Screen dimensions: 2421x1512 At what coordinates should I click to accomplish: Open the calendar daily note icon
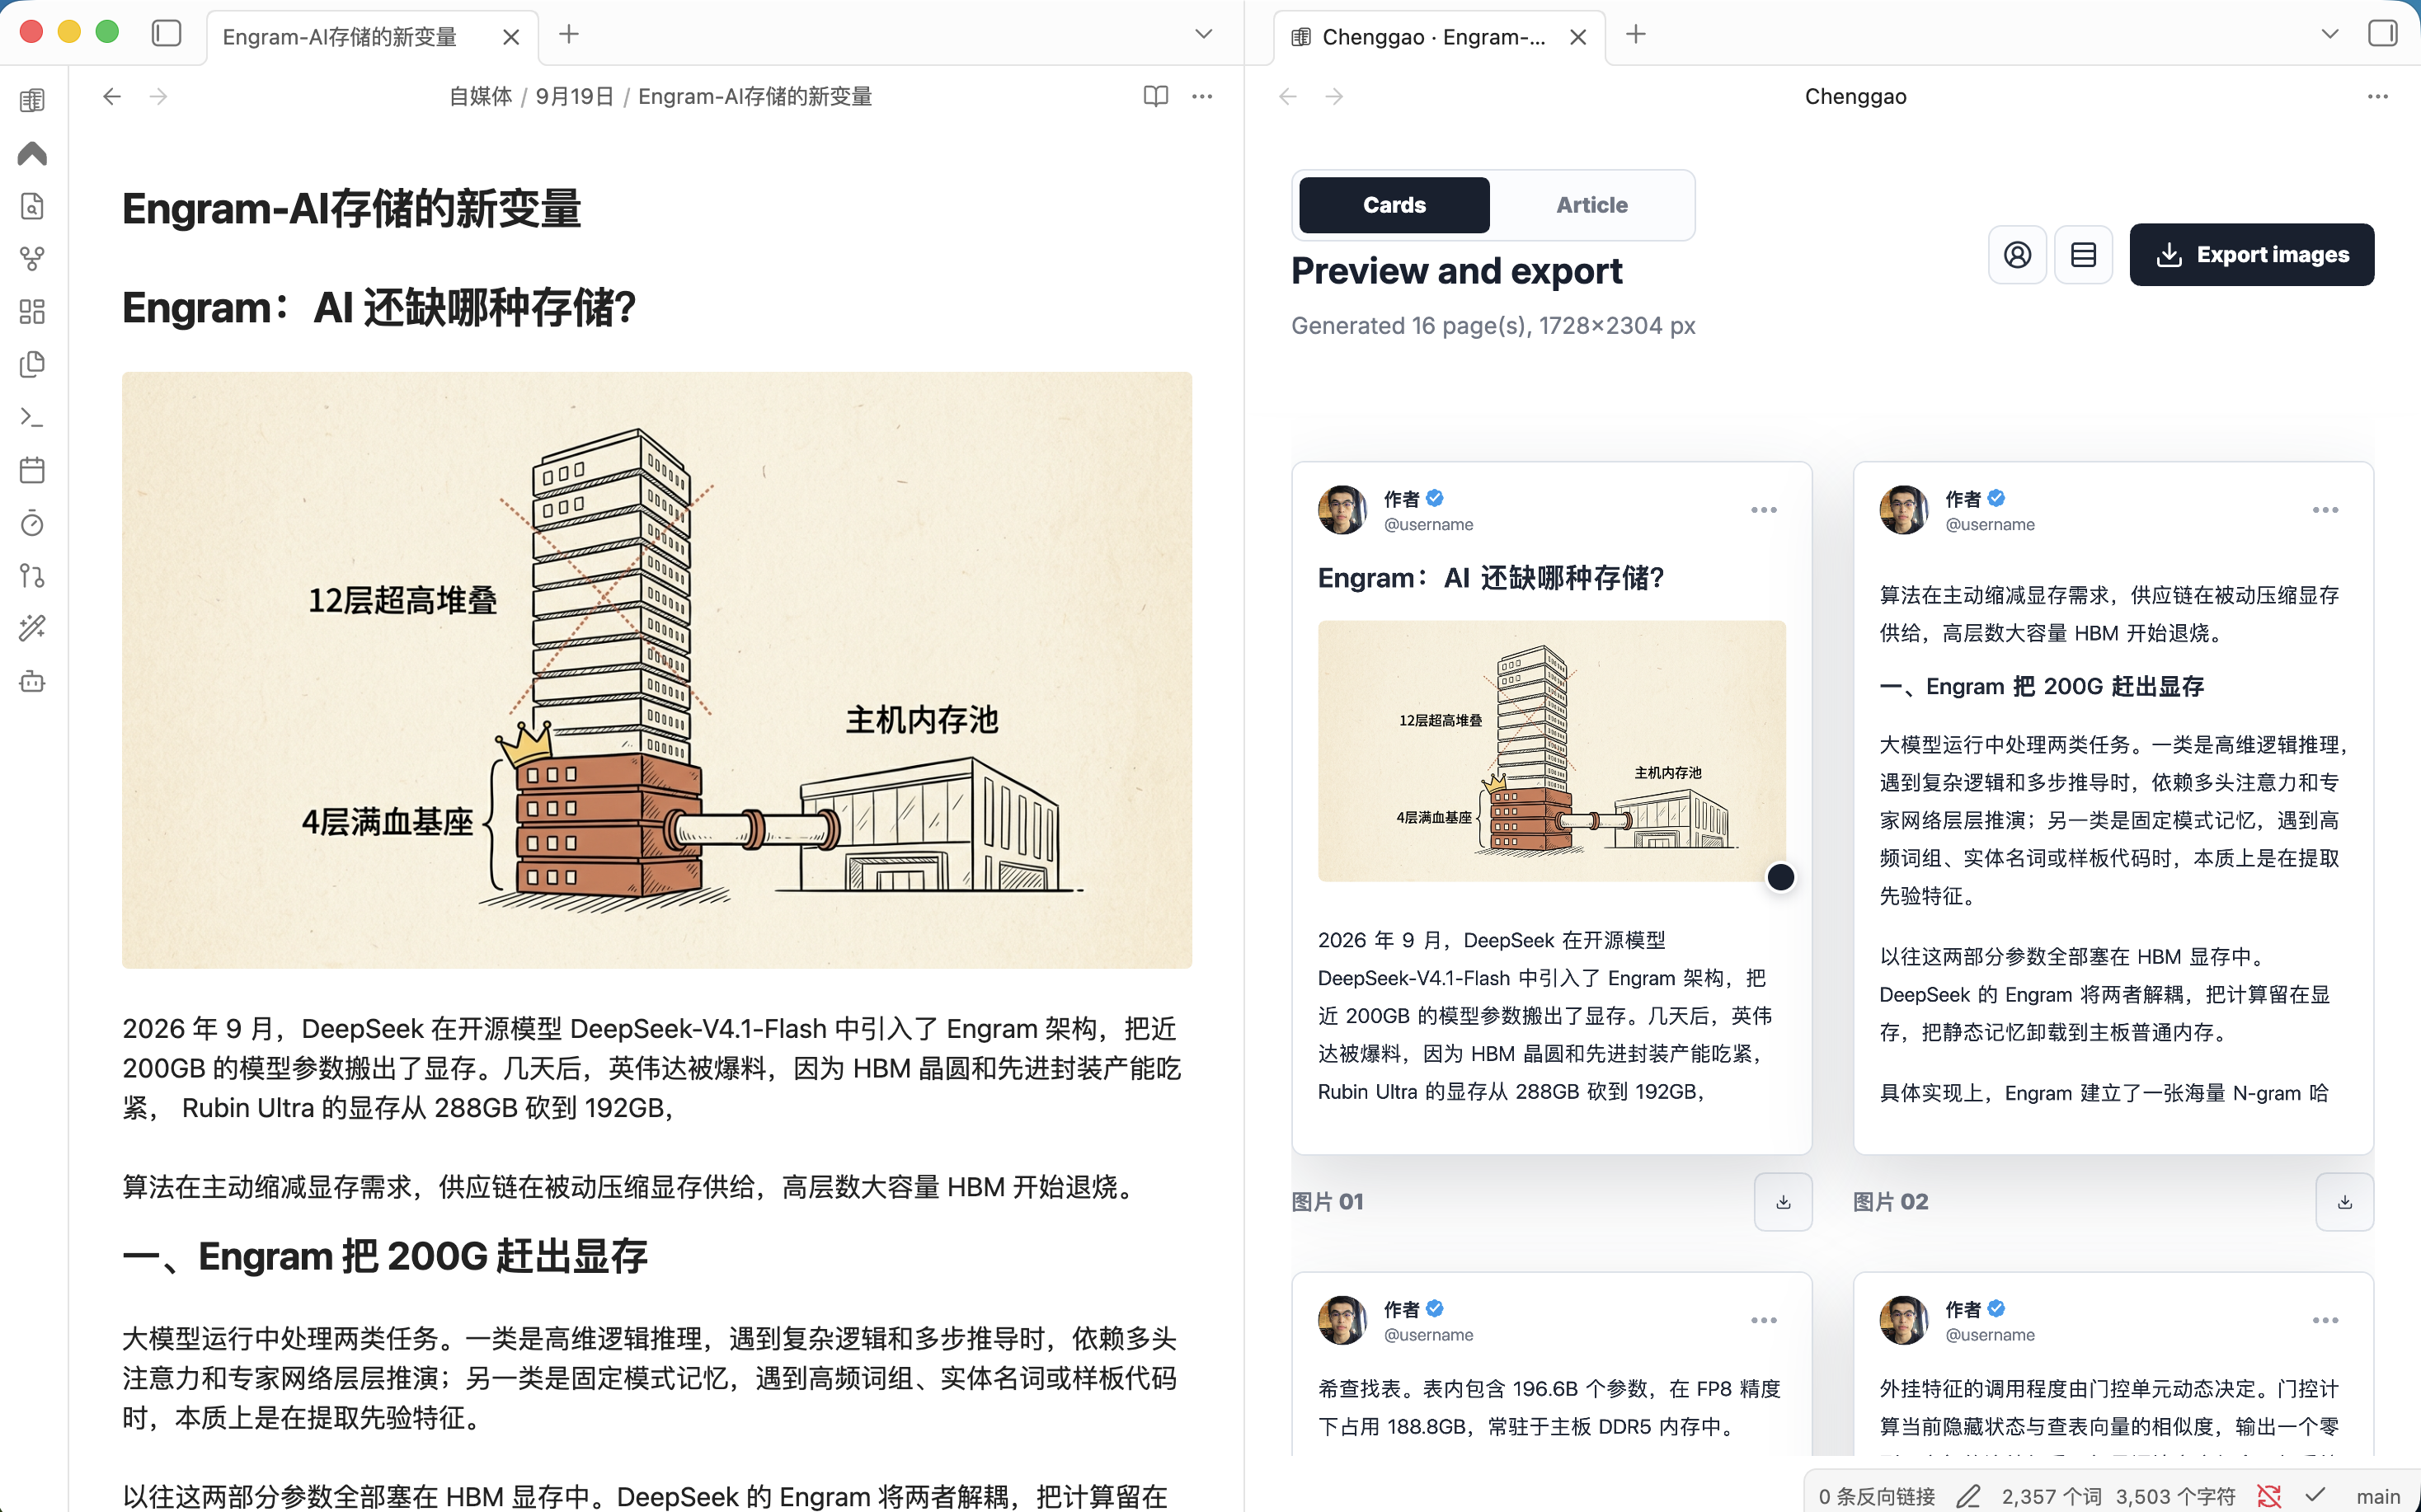tap(32, 470)
